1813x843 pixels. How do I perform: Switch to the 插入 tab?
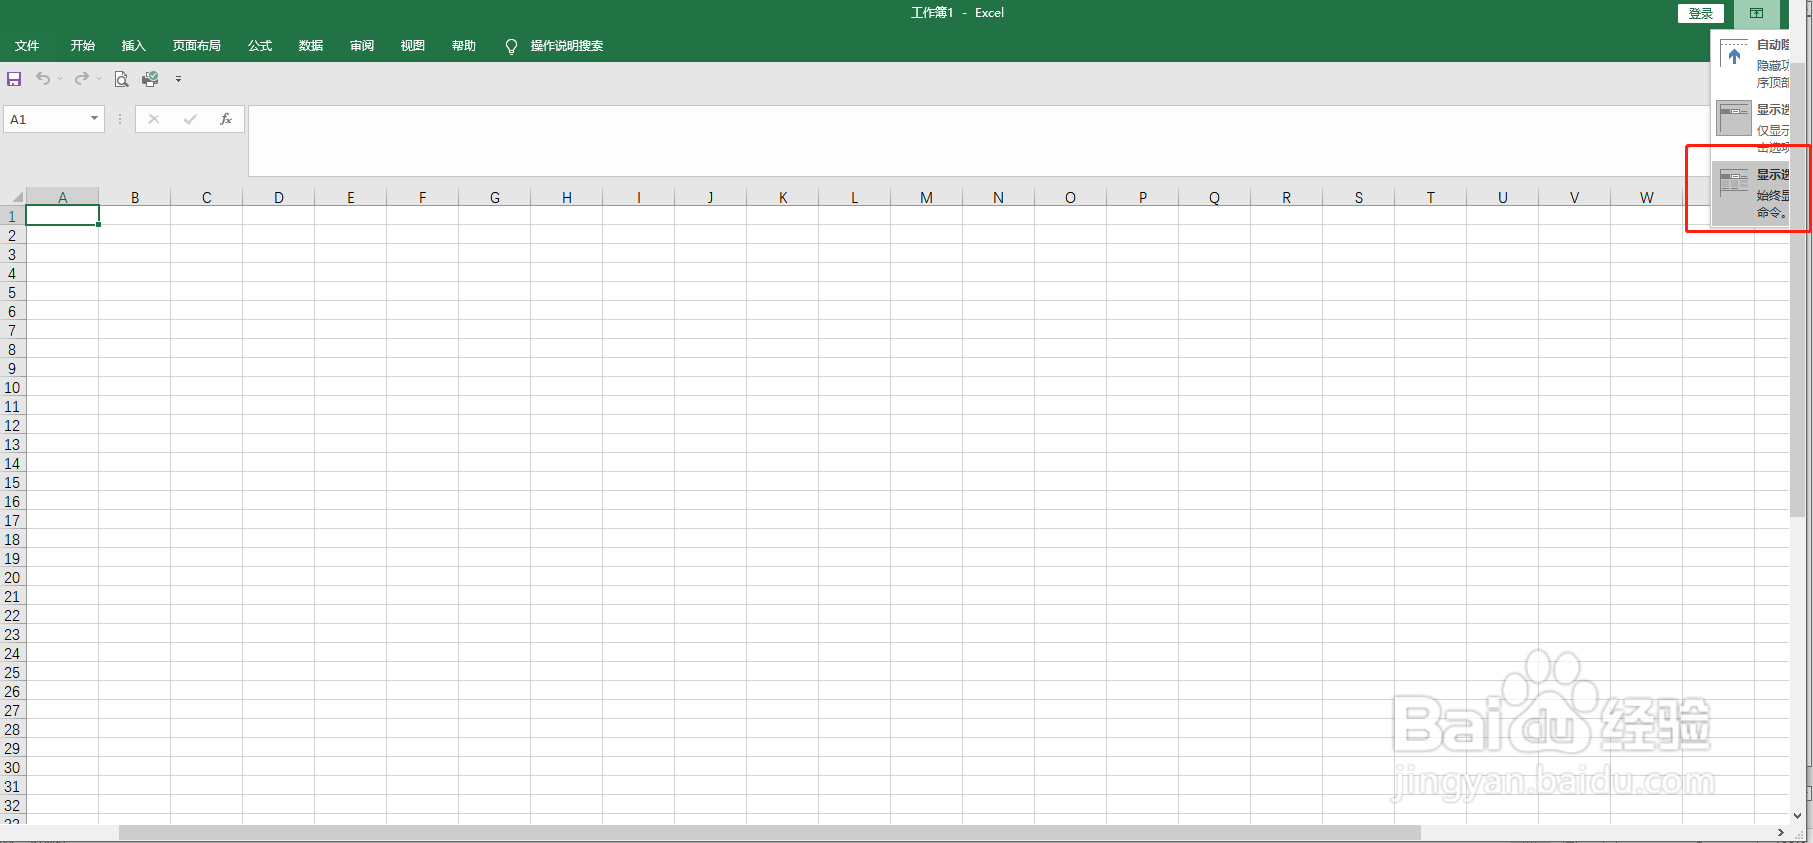coord(134,46)
